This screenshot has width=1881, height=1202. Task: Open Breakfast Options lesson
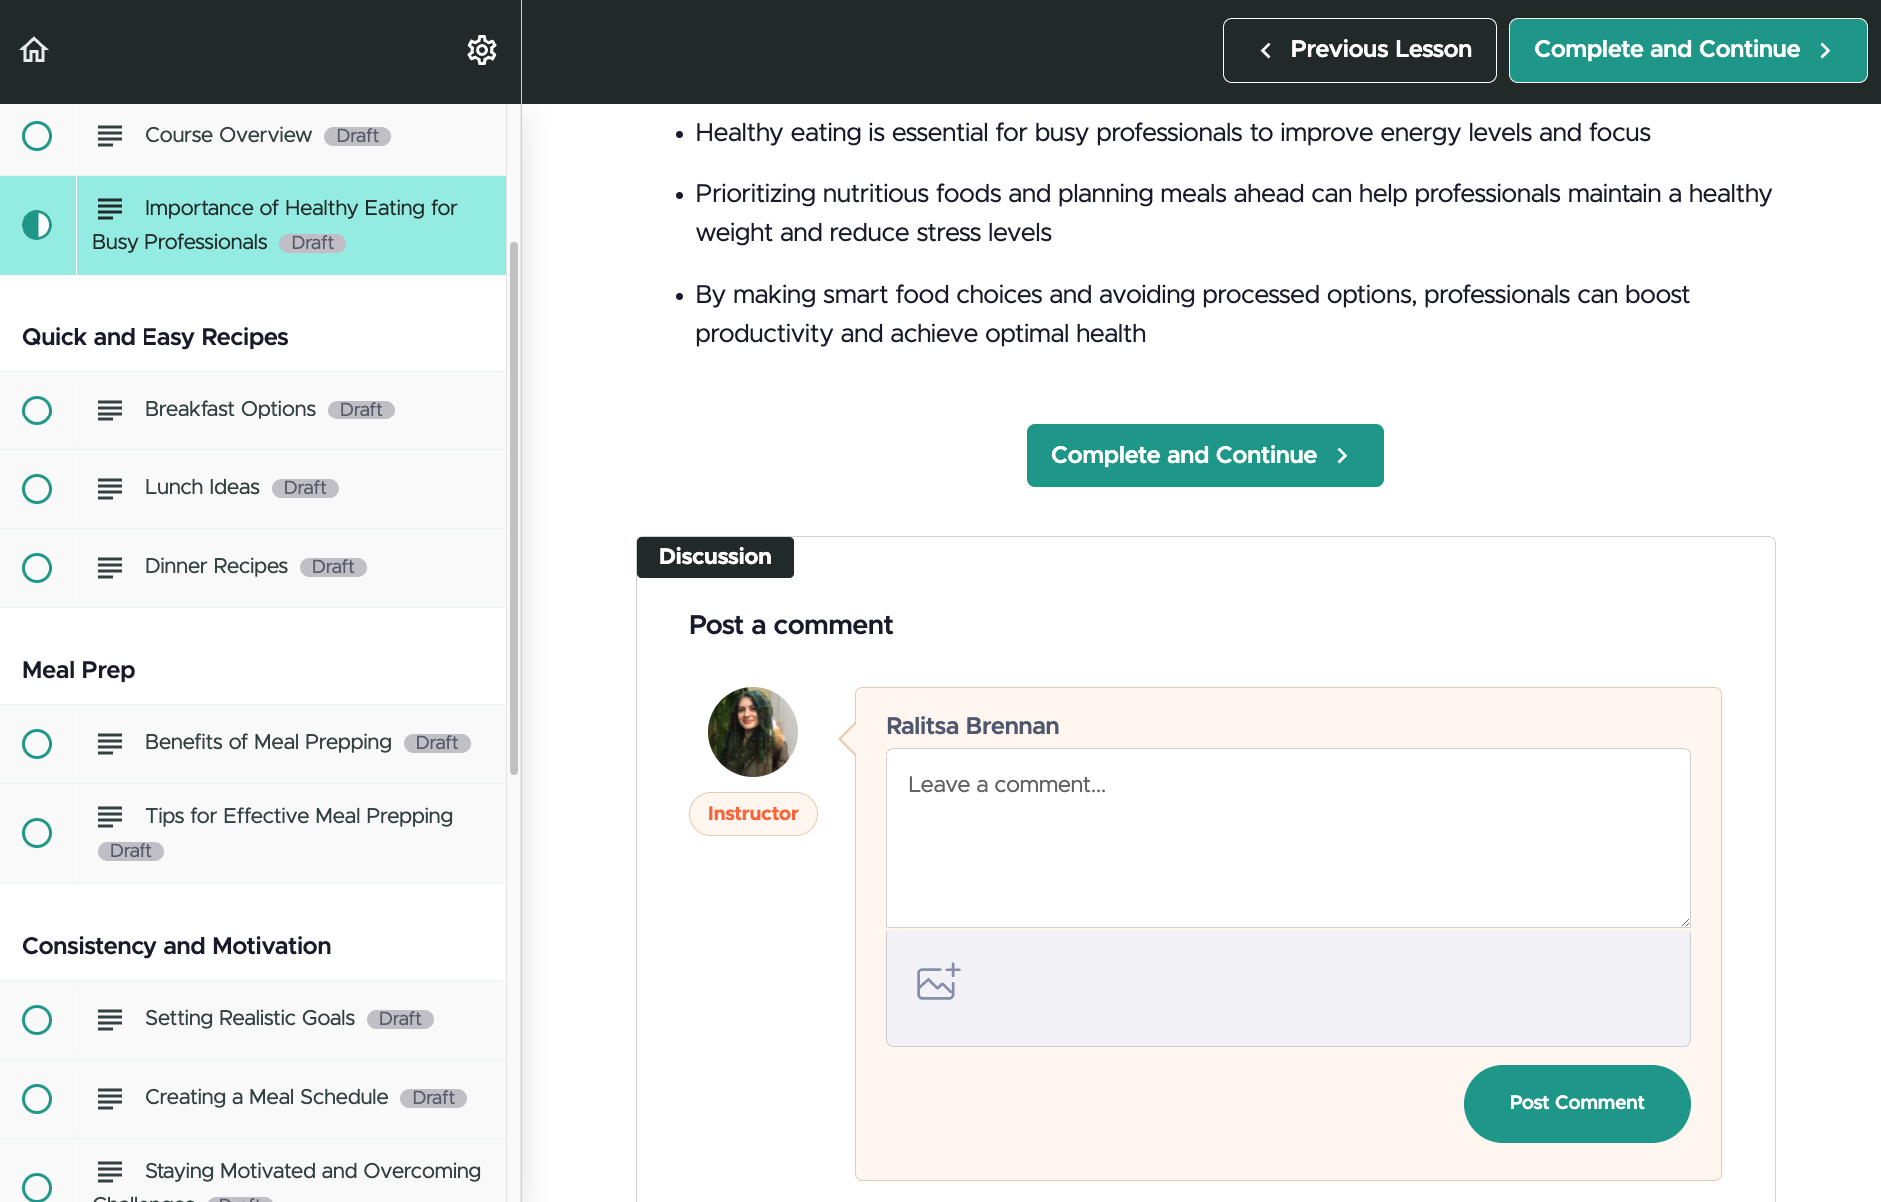(230, 409)
